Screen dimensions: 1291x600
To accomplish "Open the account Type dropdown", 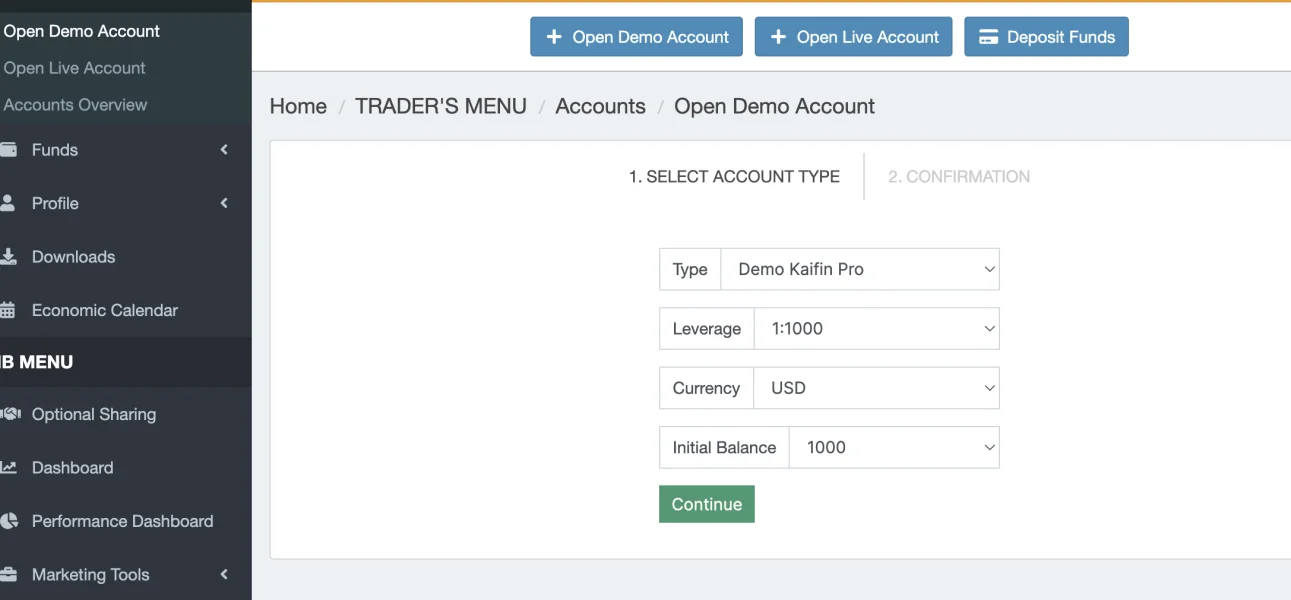I will click(x=859, y=269).
